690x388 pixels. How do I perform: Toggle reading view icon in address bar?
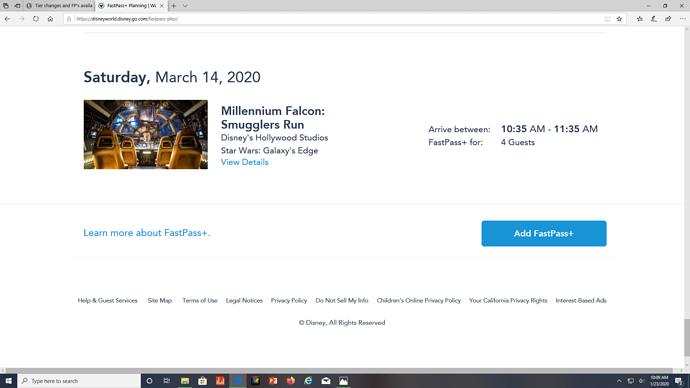pos(607,19)
